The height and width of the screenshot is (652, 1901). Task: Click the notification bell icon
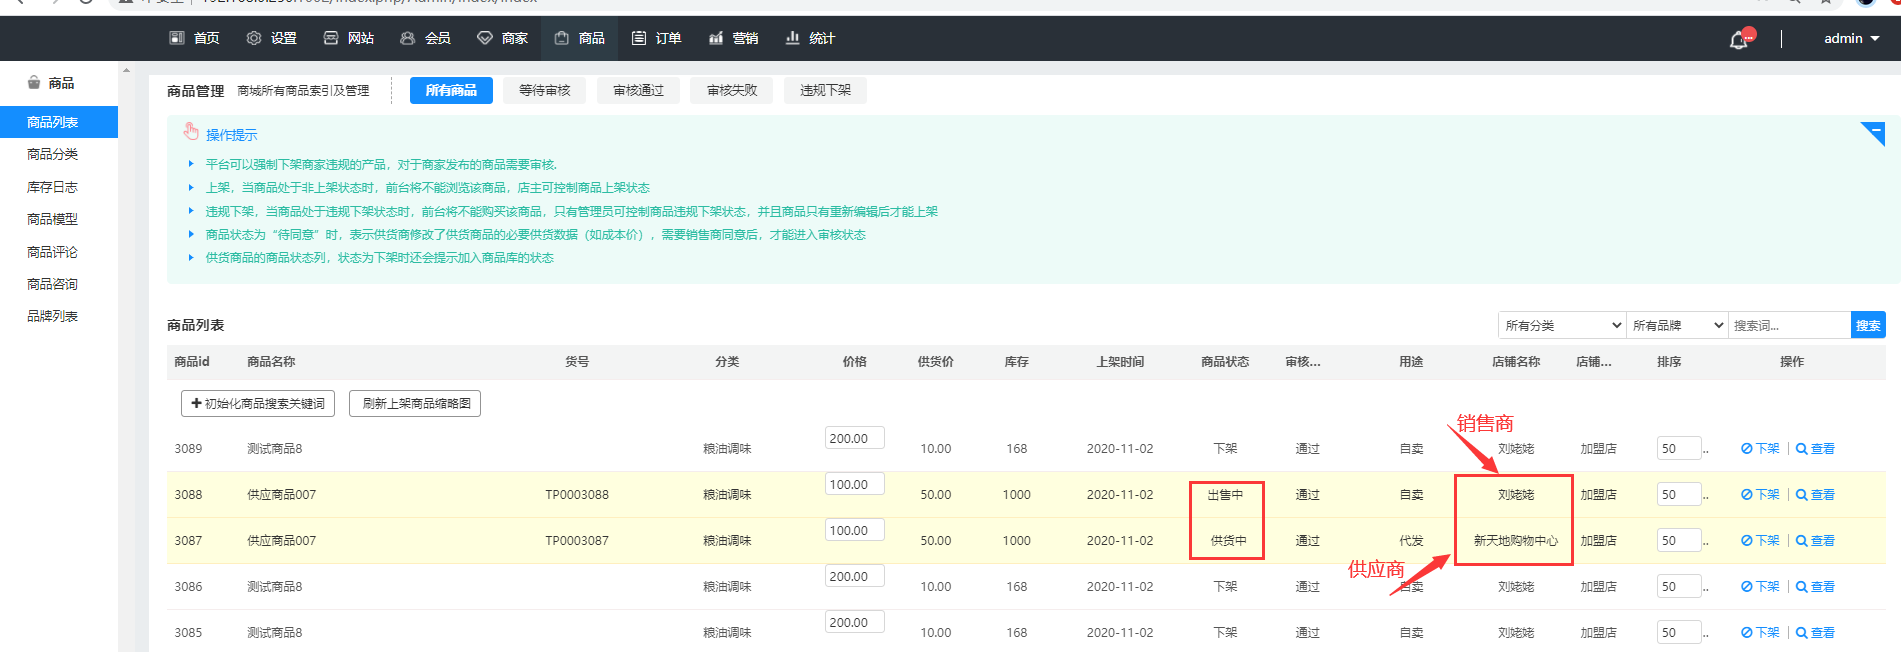1739,40
